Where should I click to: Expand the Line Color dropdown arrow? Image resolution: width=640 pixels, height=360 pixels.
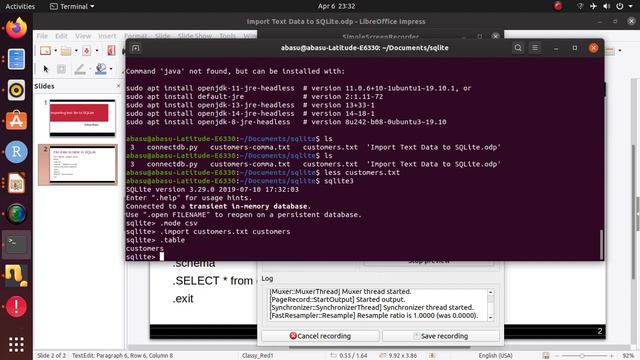tap(90, 69)
